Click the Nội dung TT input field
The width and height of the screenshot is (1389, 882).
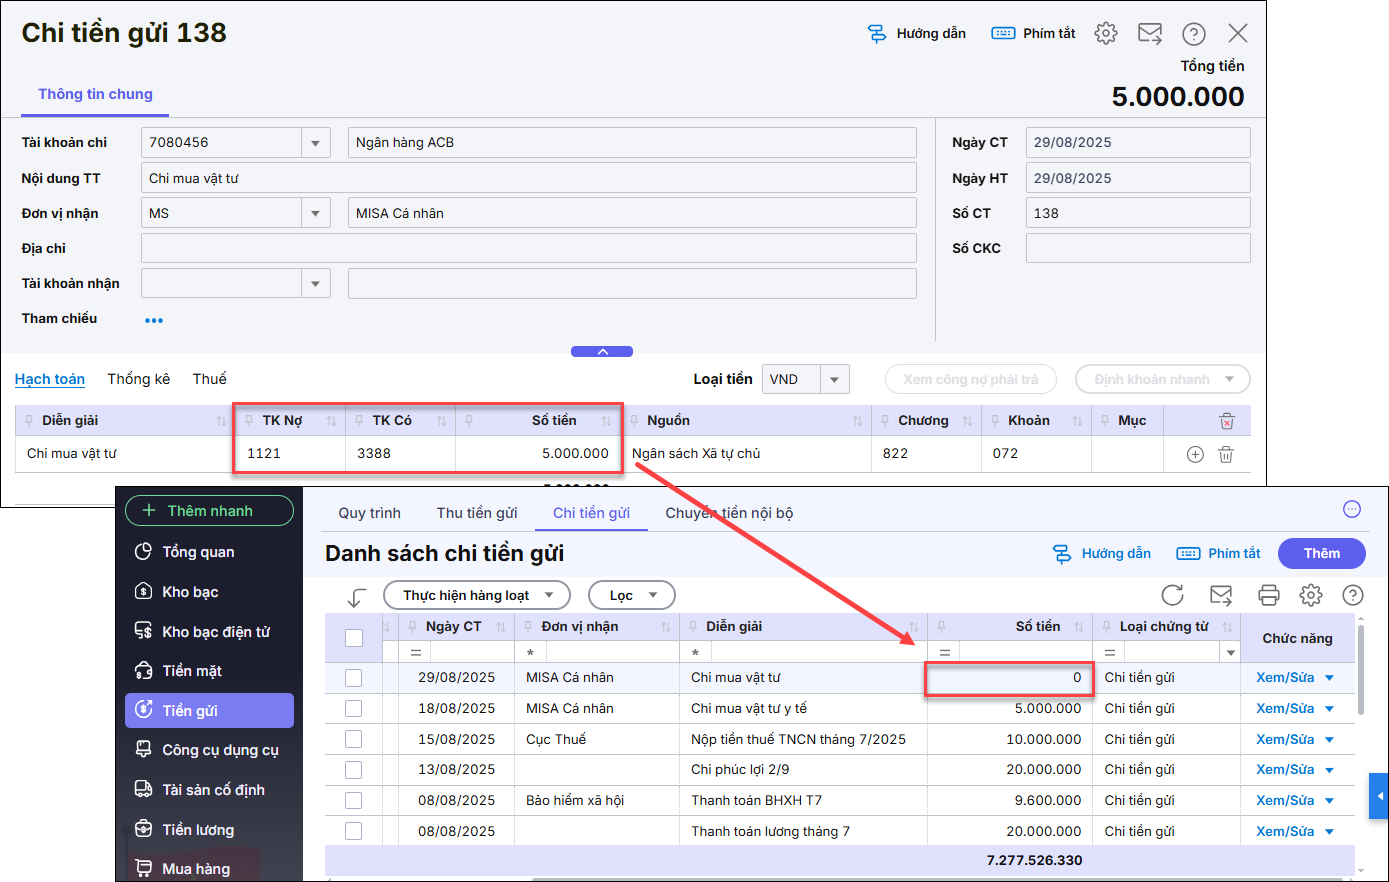[x=528, y=178]
